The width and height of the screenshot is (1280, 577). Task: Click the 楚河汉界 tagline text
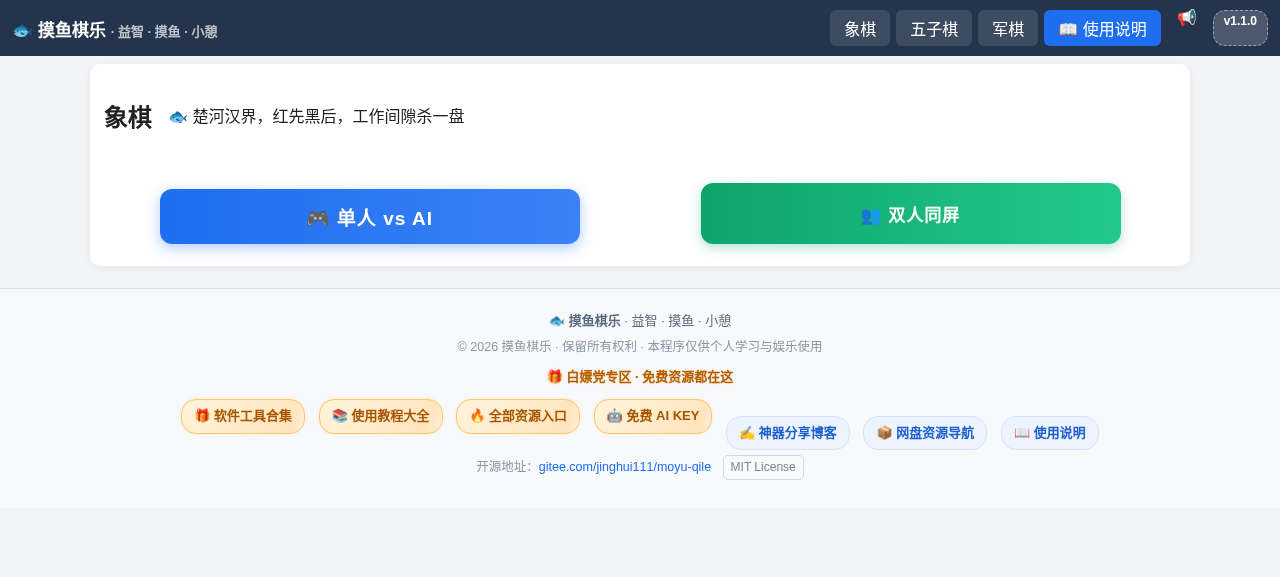(x=317, y=117)
